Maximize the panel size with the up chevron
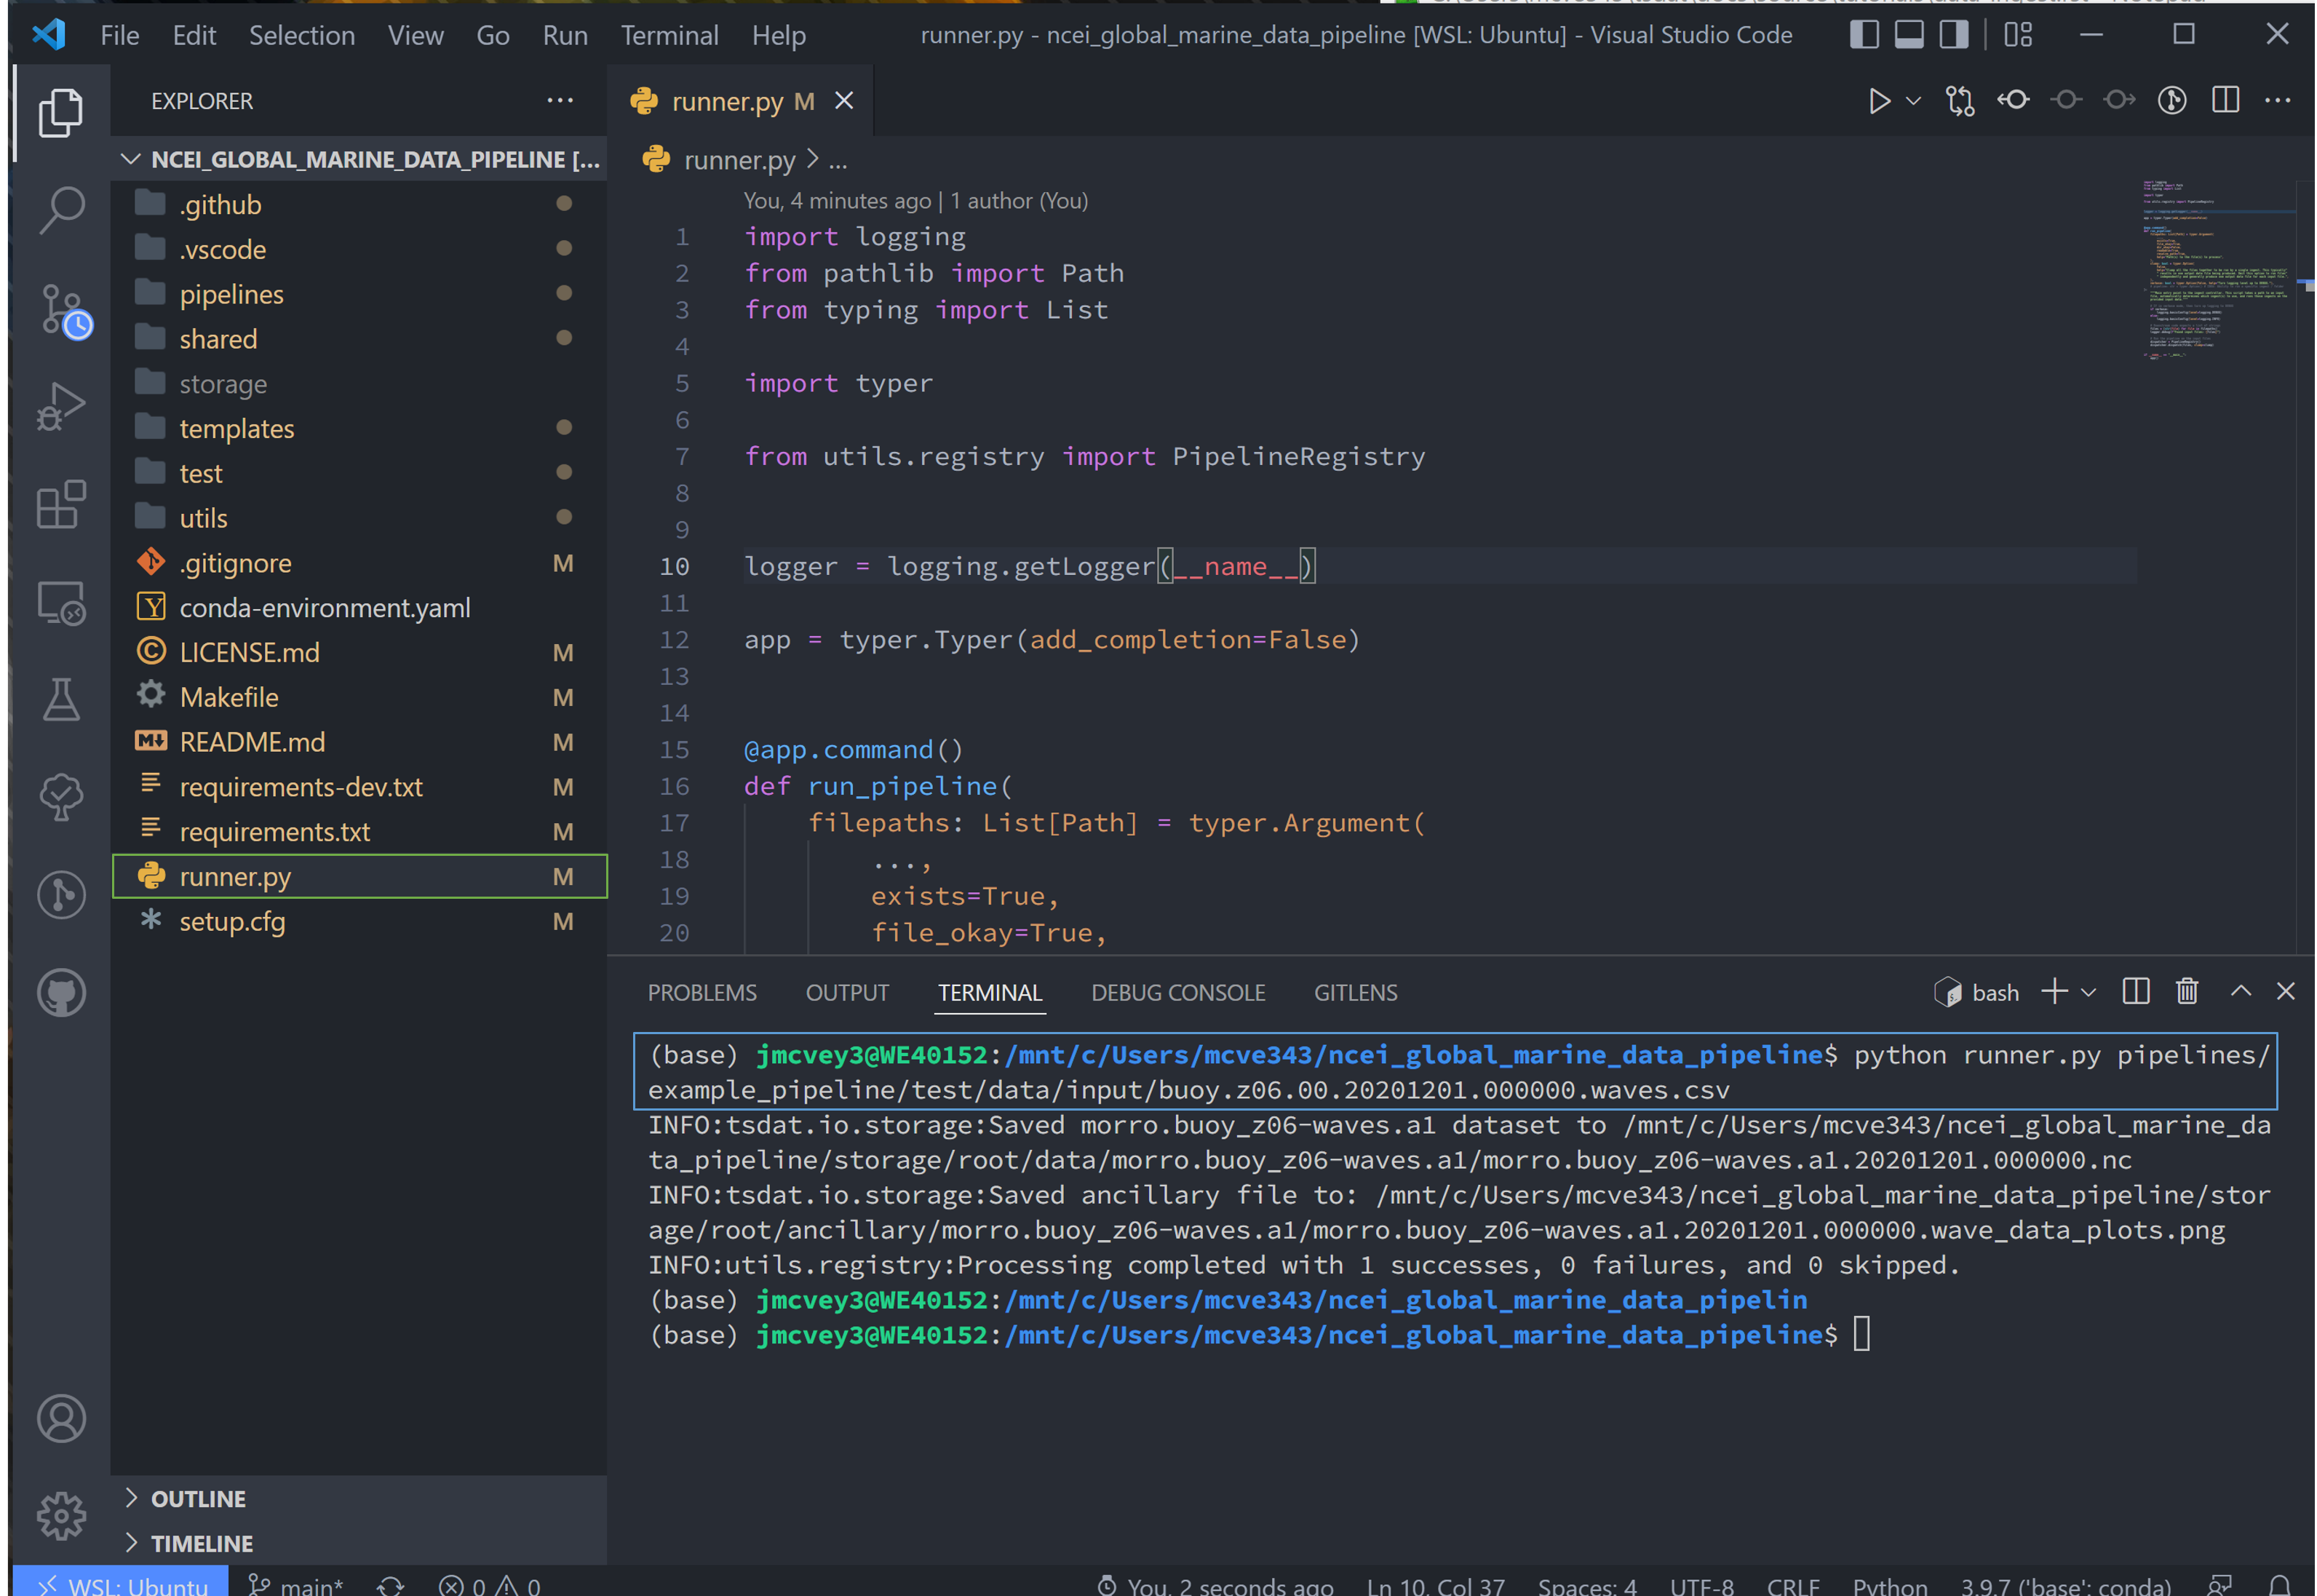This screenshot has height=1596, width=2317. click(x=2240, y=990)
